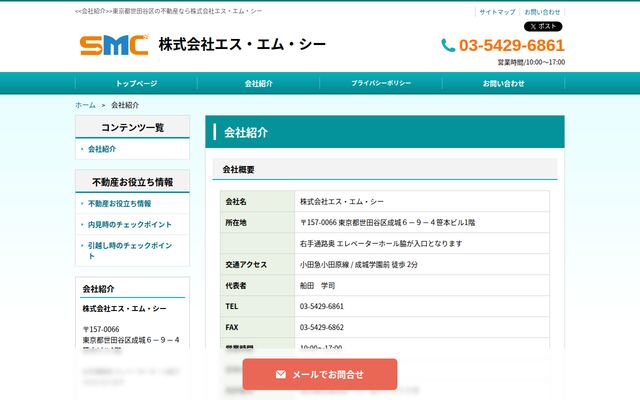Open 引越し時のチェックポイント sidebar link
This screenshot has width=640, height=400.
[130, 250]
